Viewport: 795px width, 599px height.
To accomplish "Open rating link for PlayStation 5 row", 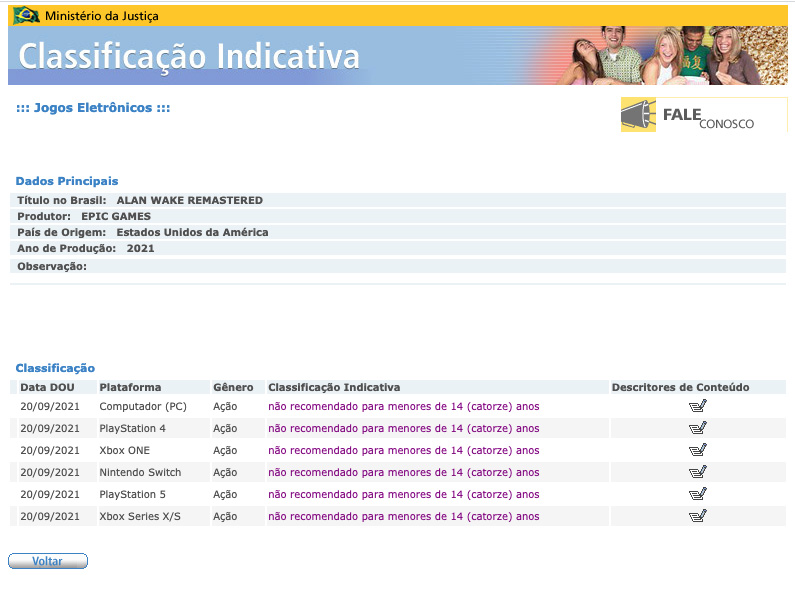I will tap(404, 494).
